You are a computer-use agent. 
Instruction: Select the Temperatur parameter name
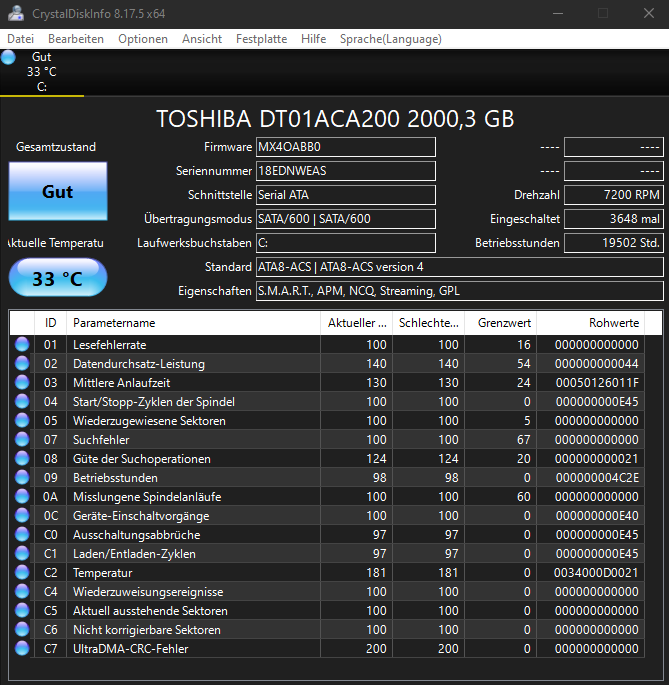pos(103,573)
